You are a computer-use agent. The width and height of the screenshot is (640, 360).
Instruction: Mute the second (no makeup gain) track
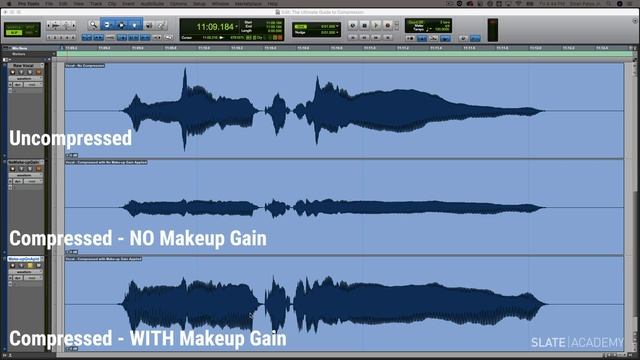(38, 169)
